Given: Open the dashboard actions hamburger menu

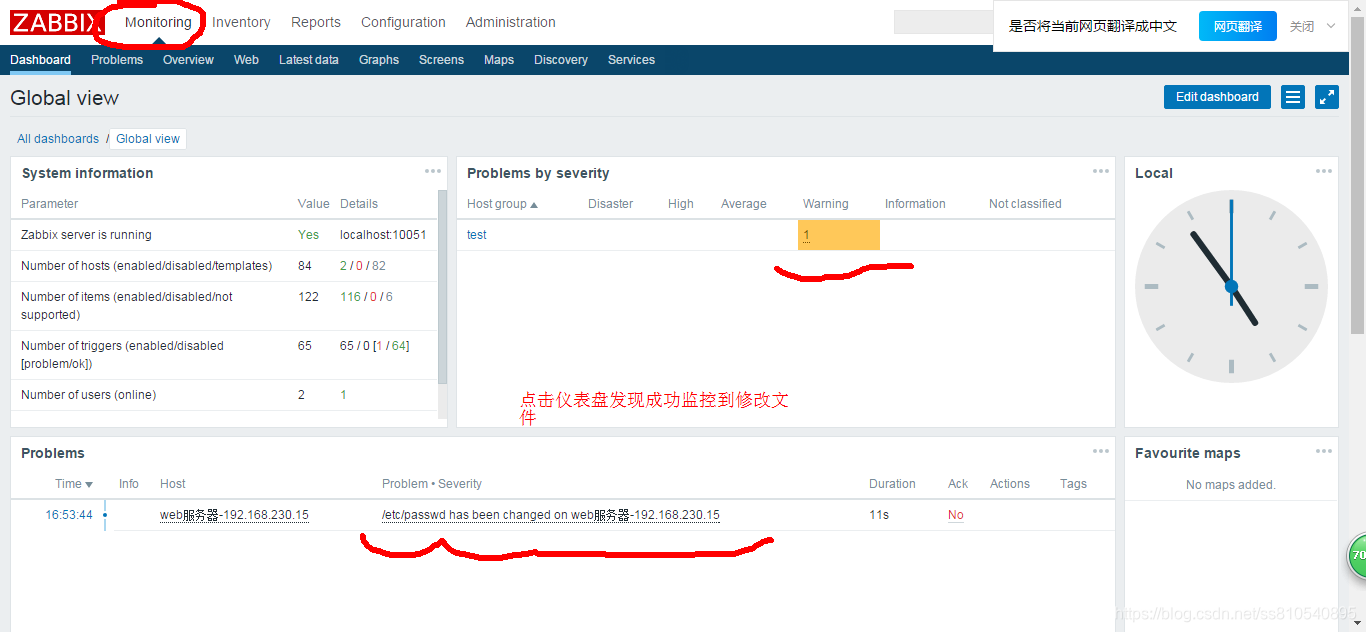Looking at the screenshot, I should pos(1293,97).
